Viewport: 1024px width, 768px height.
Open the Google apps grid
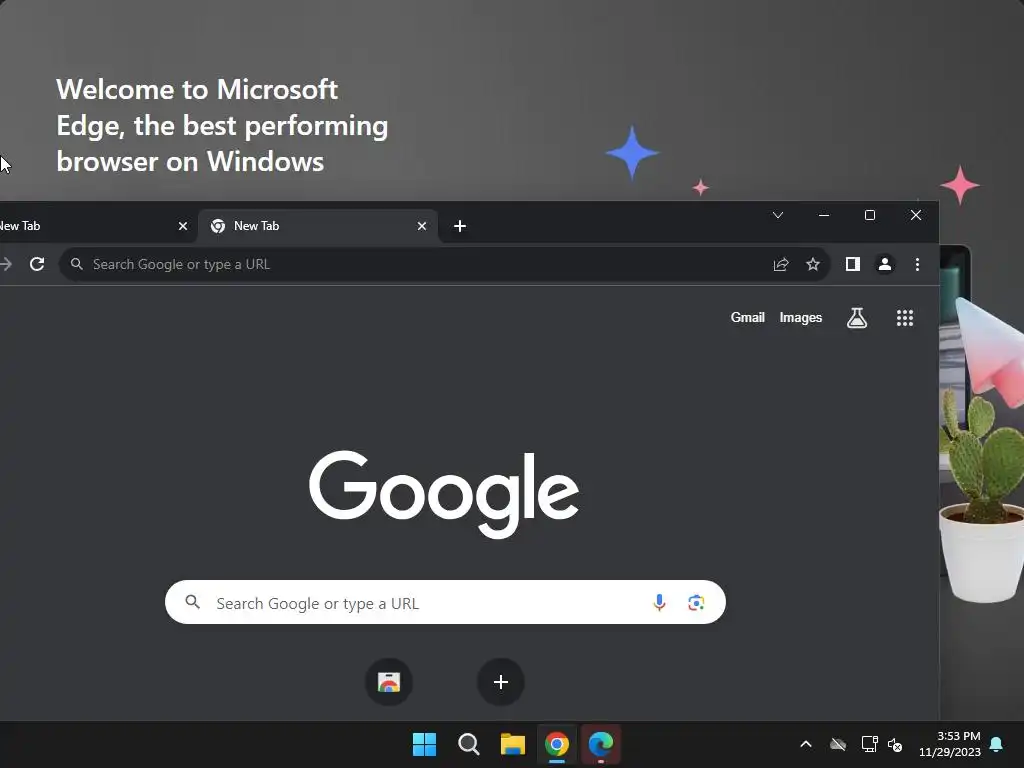point(904,318)
